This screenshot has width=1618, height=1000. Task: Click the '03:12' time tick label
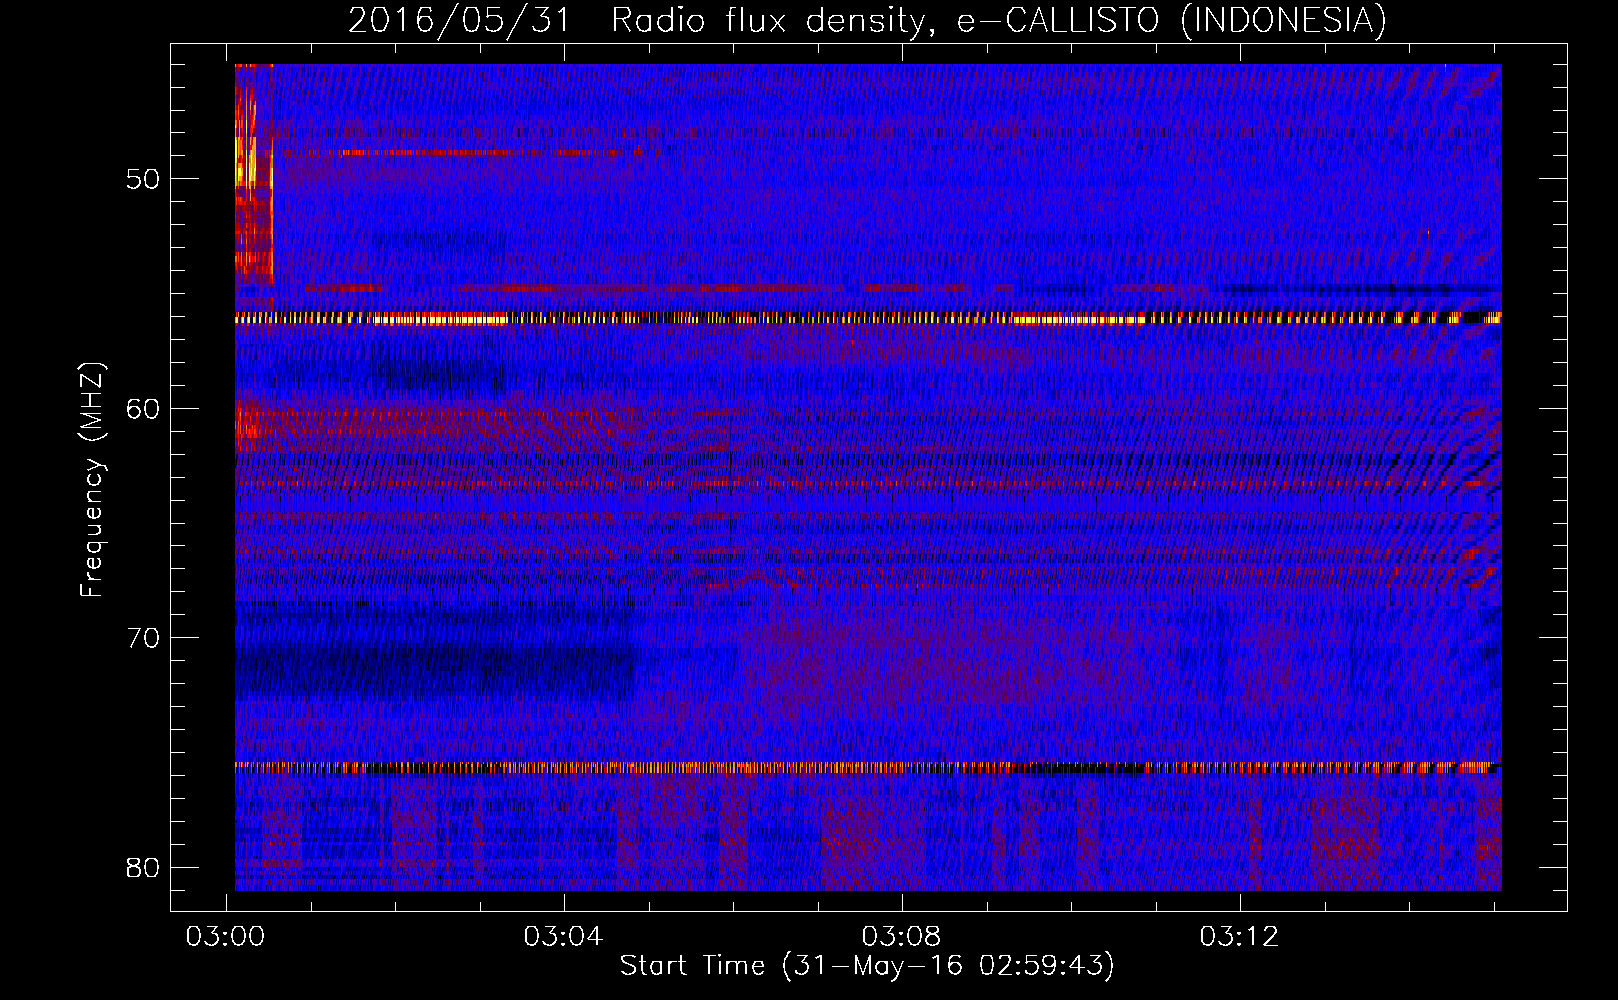(x=1240, y=937)
